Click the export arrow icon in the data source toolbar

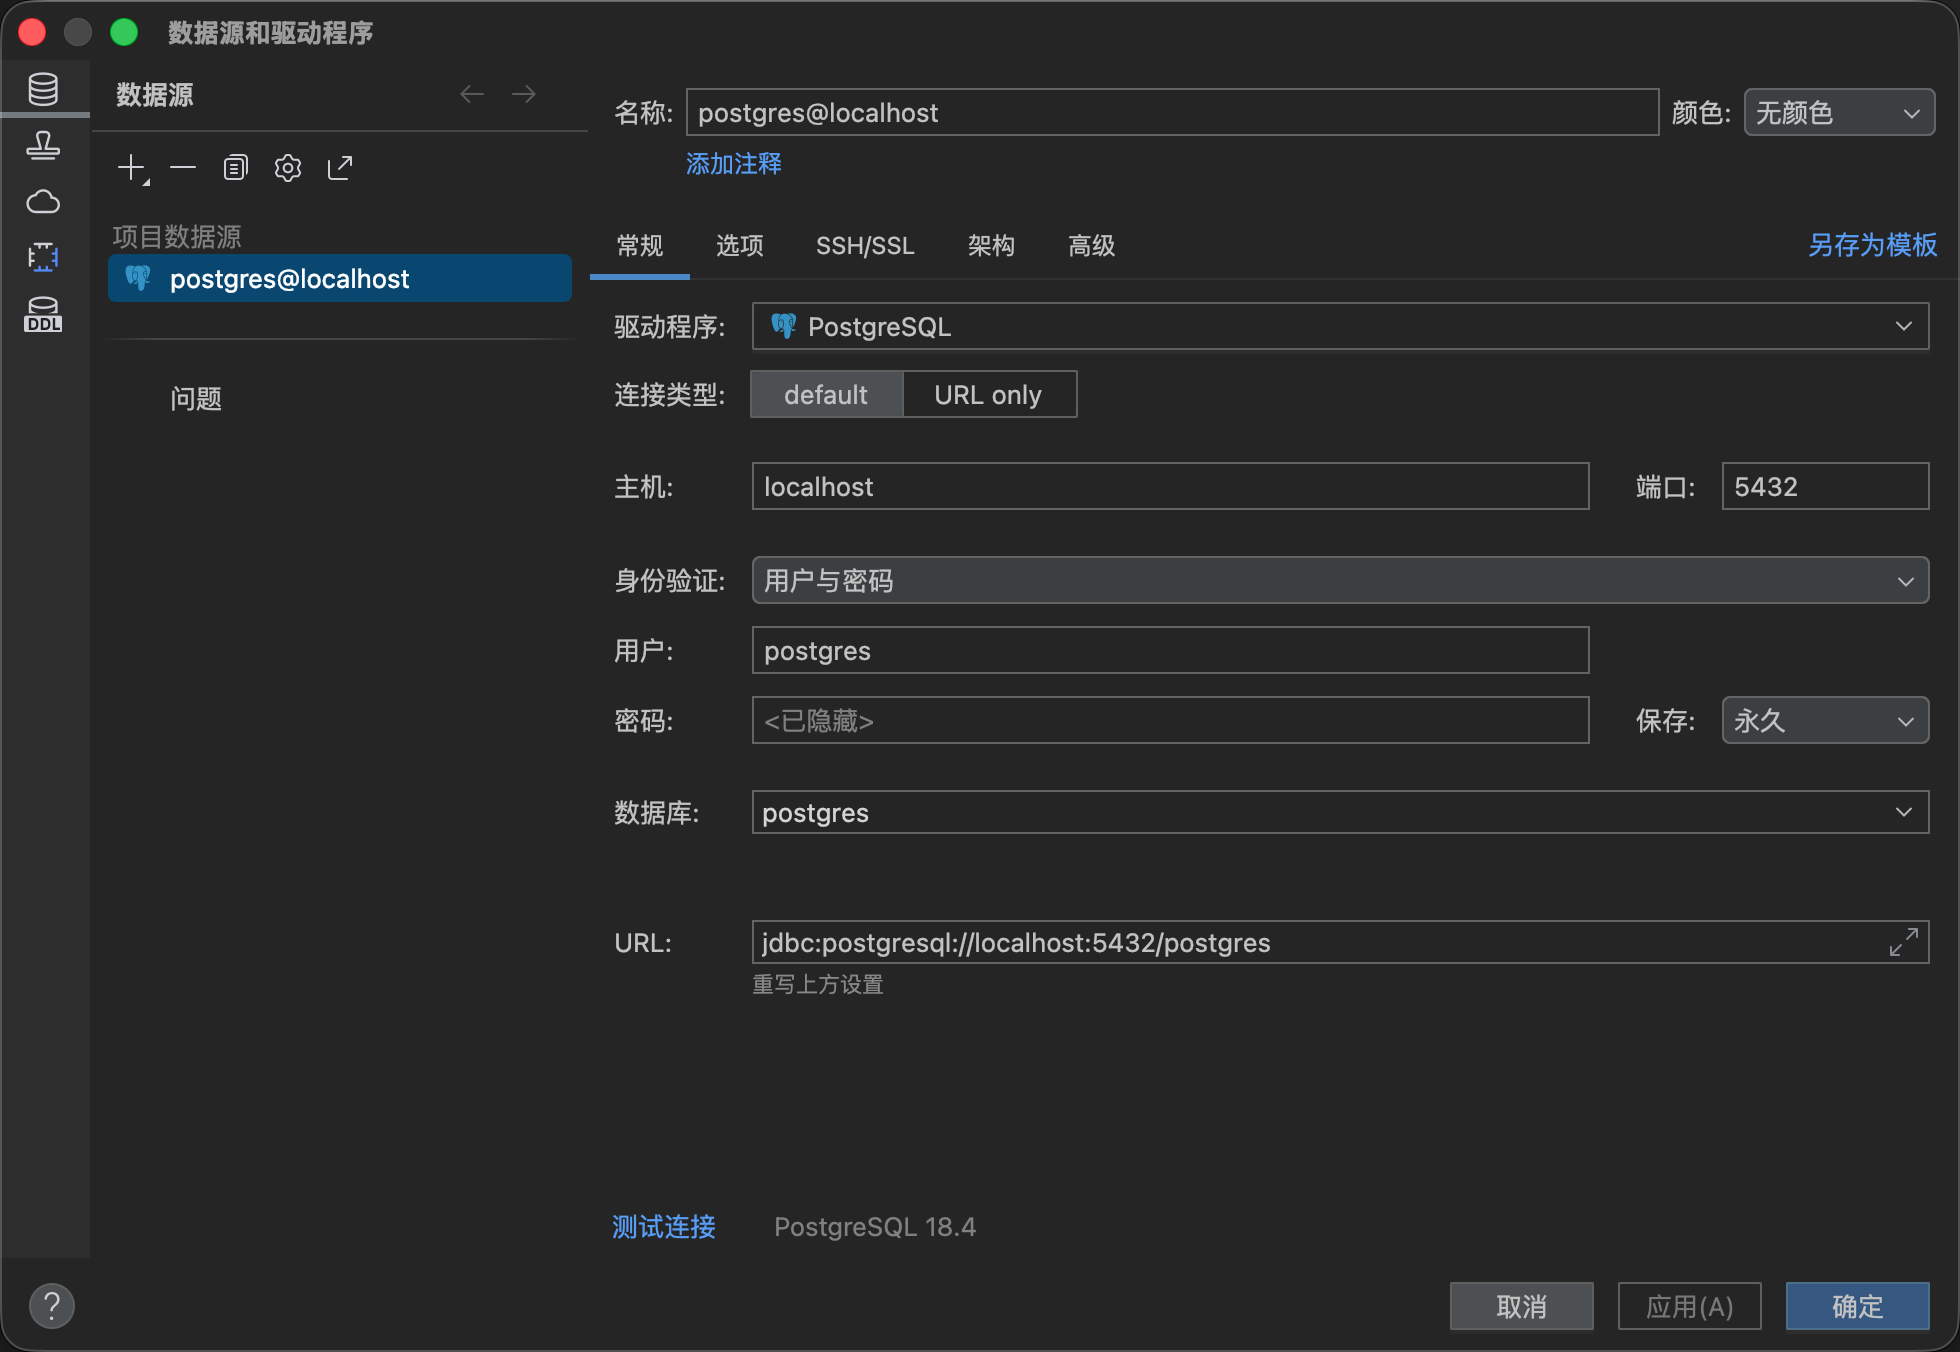(x=340, y=168)
